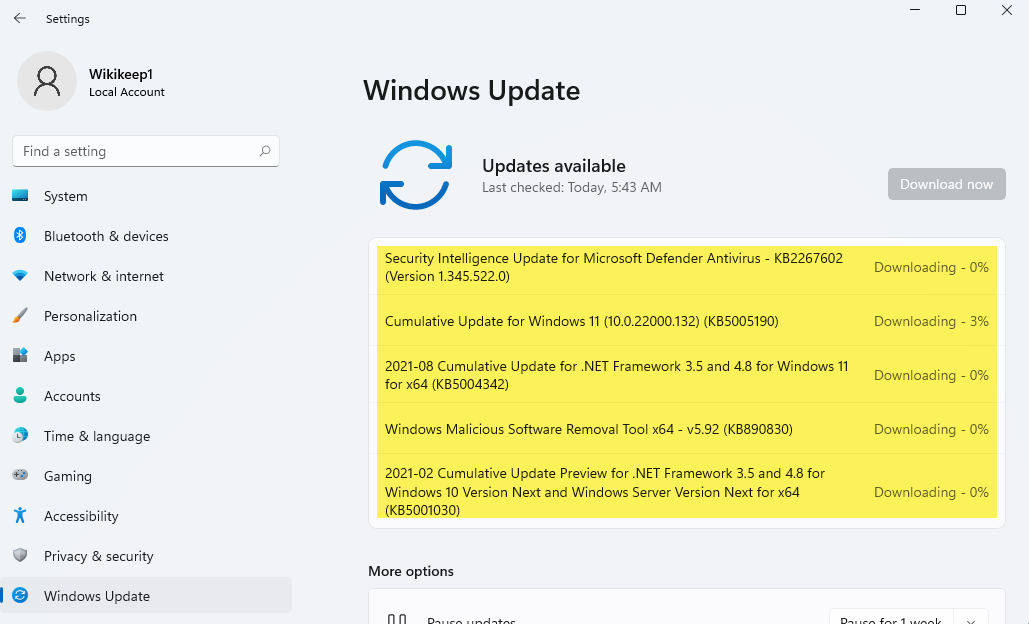
Task: Go to Network & internet
Action: 146,276
